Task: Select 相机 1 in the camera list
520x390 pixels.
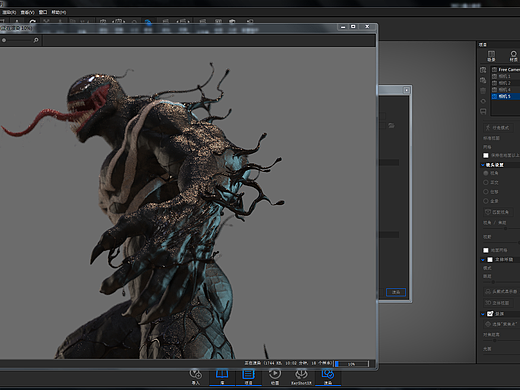Action: point(505,76)
